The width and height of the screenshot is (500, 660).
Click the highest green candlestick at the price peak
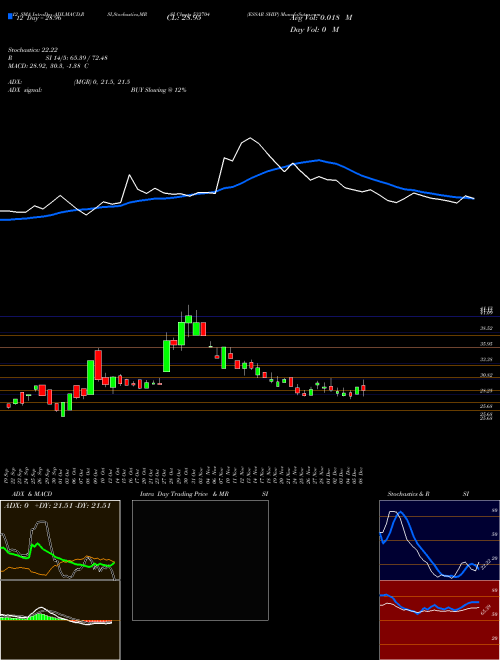tap(189, 319)
